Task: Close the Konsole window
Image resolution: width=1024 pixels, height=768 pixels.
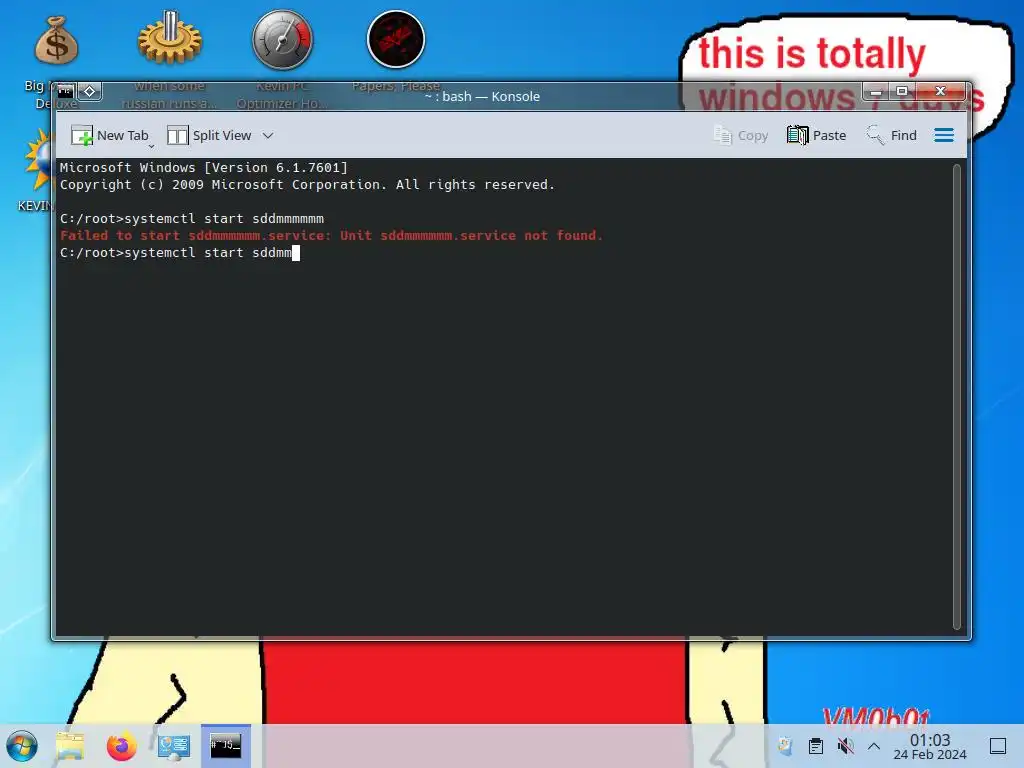Action: 940,91
